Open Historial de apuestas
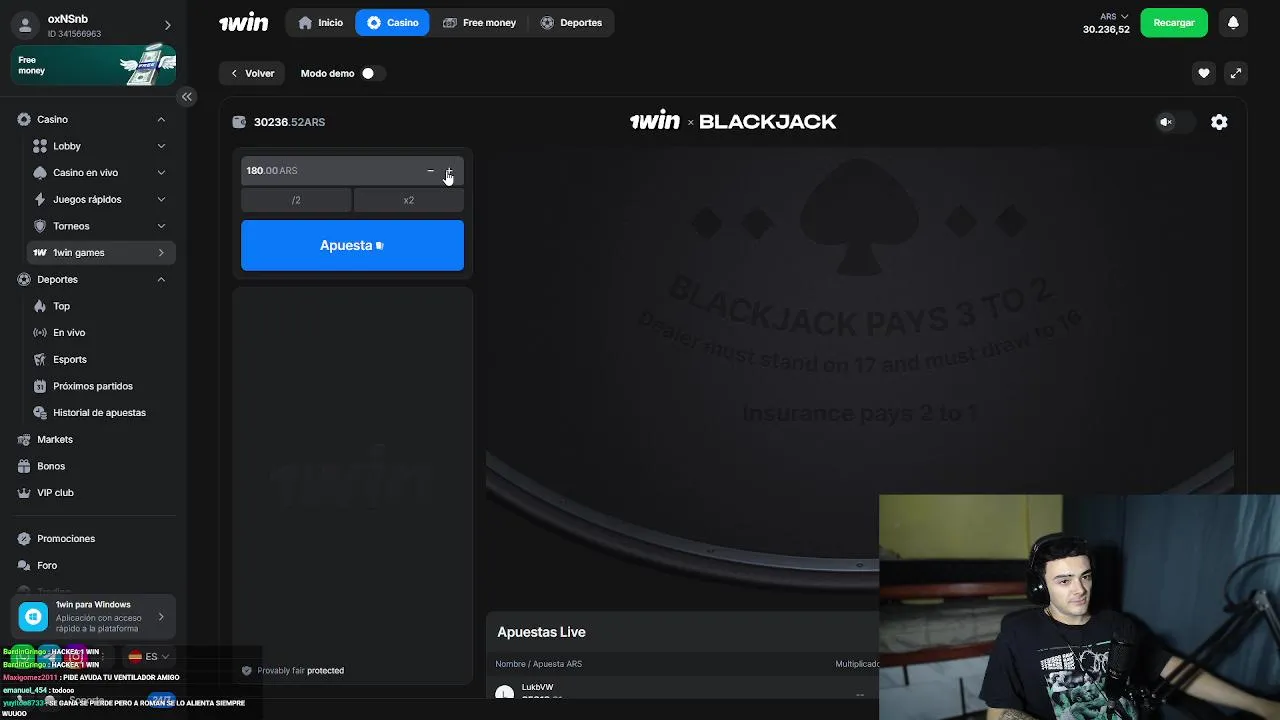 click(x=100, y=413)
